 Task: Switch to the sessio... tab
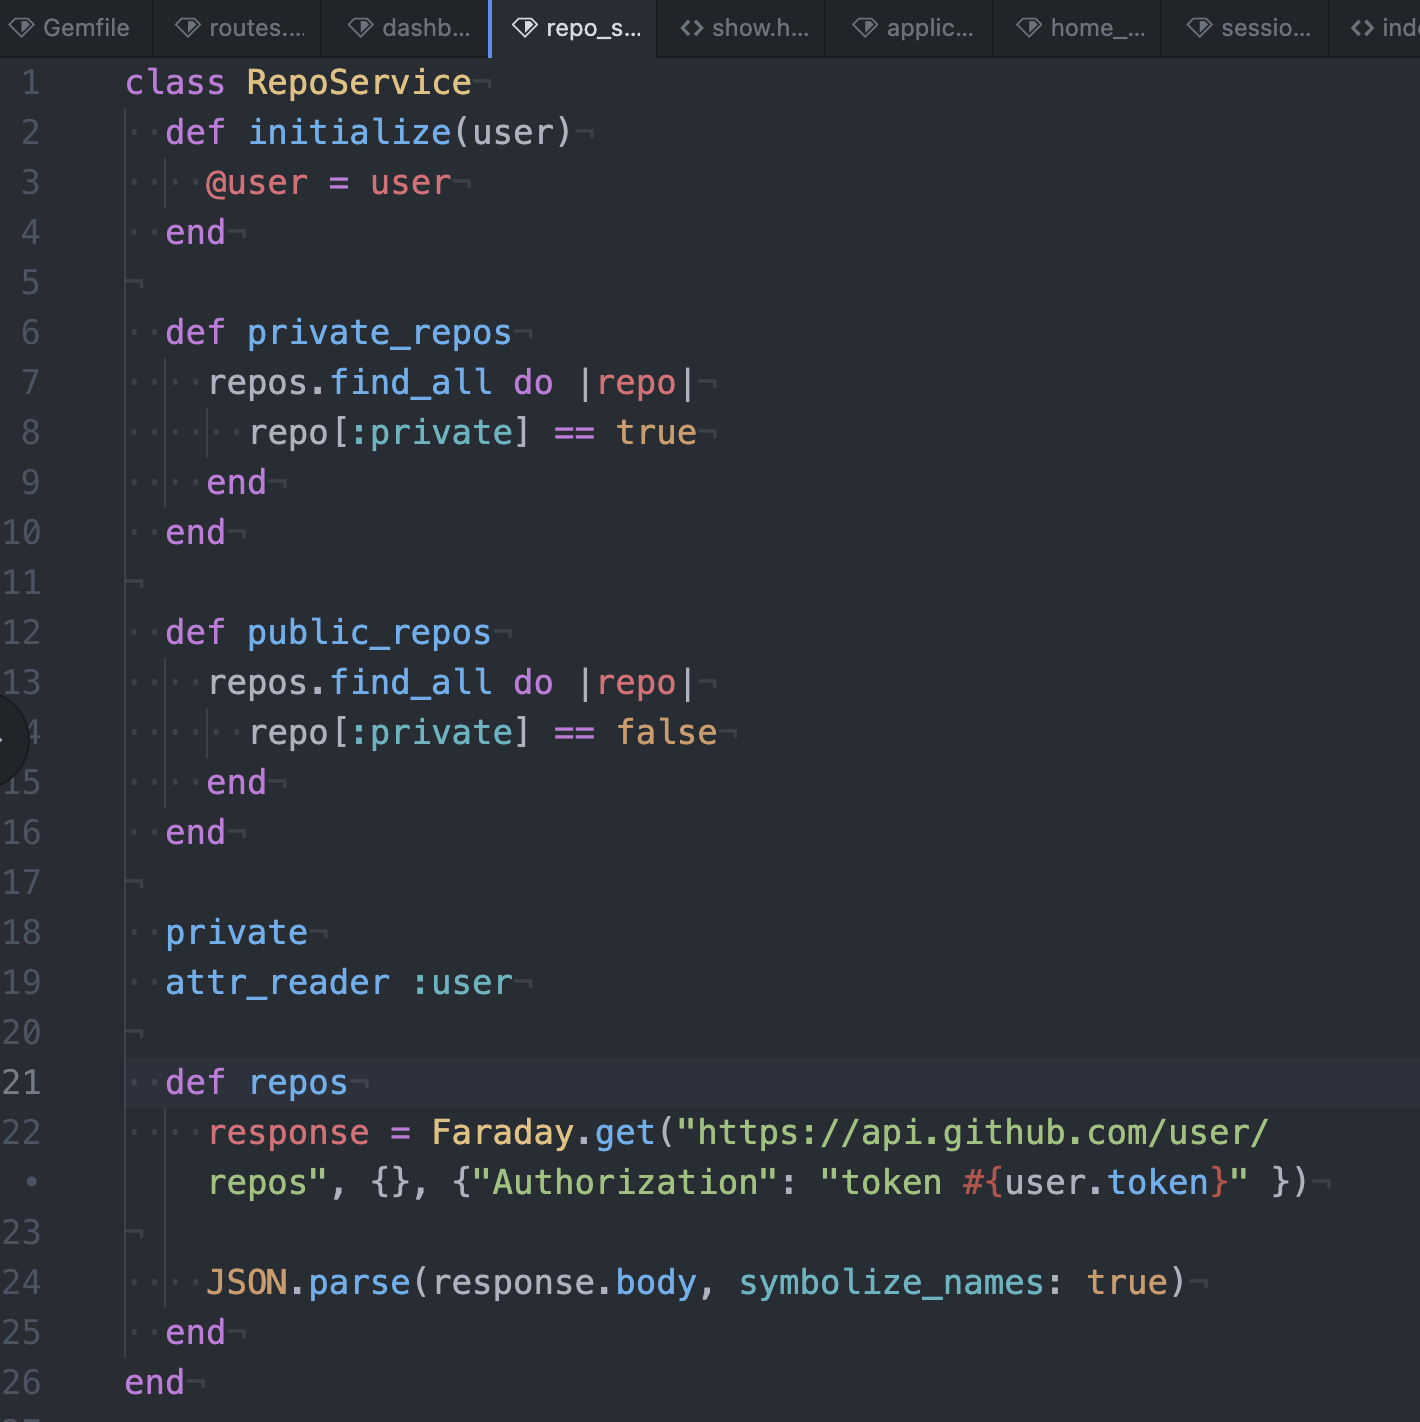pos(1246,28)
